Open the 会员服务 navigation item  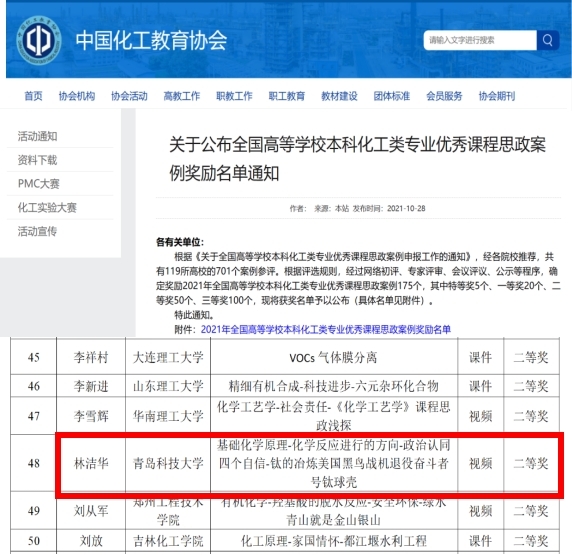[x=444, y=96]
